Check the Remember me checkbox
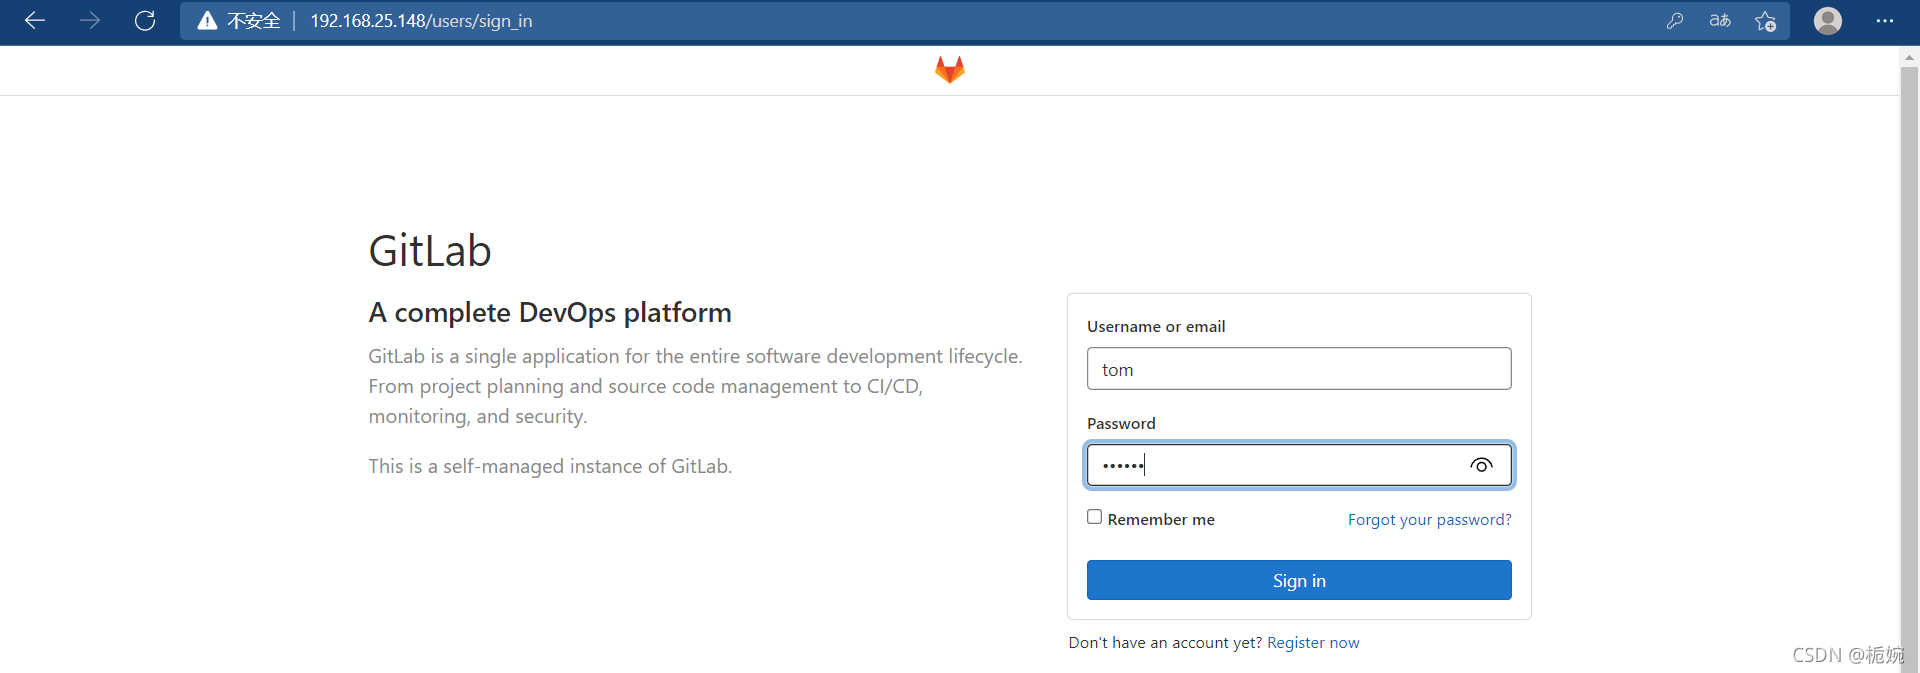 [1095, 517]
